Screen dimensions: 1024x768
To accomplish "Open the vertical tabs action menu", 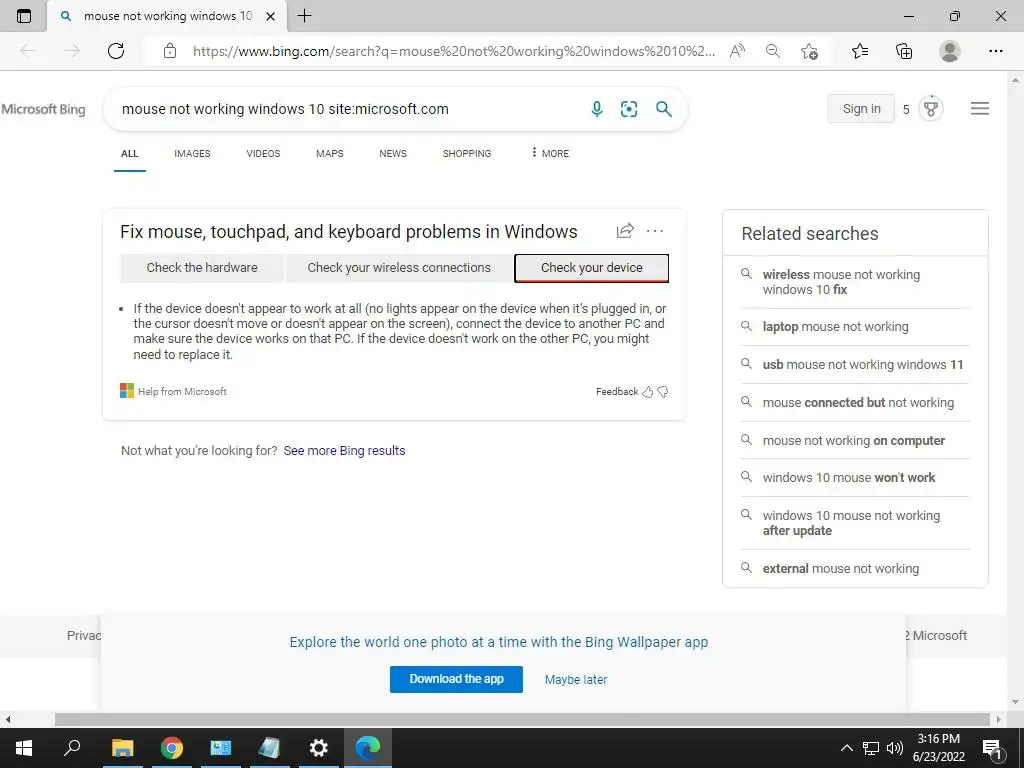I will coord(24,16).
